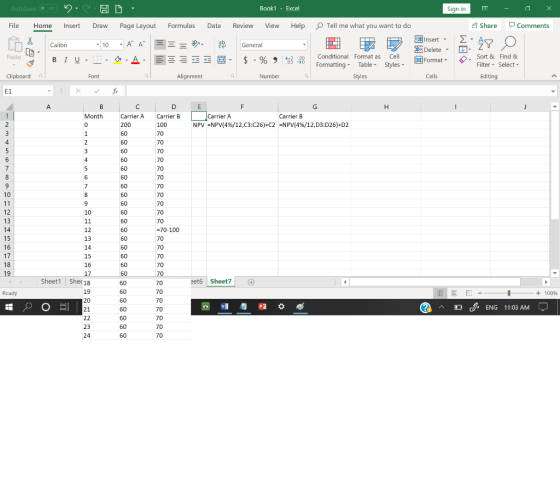Screen dimensions: 560x485
Task: Click the Copy icon in Clipboard group
Action: point(30,52)
